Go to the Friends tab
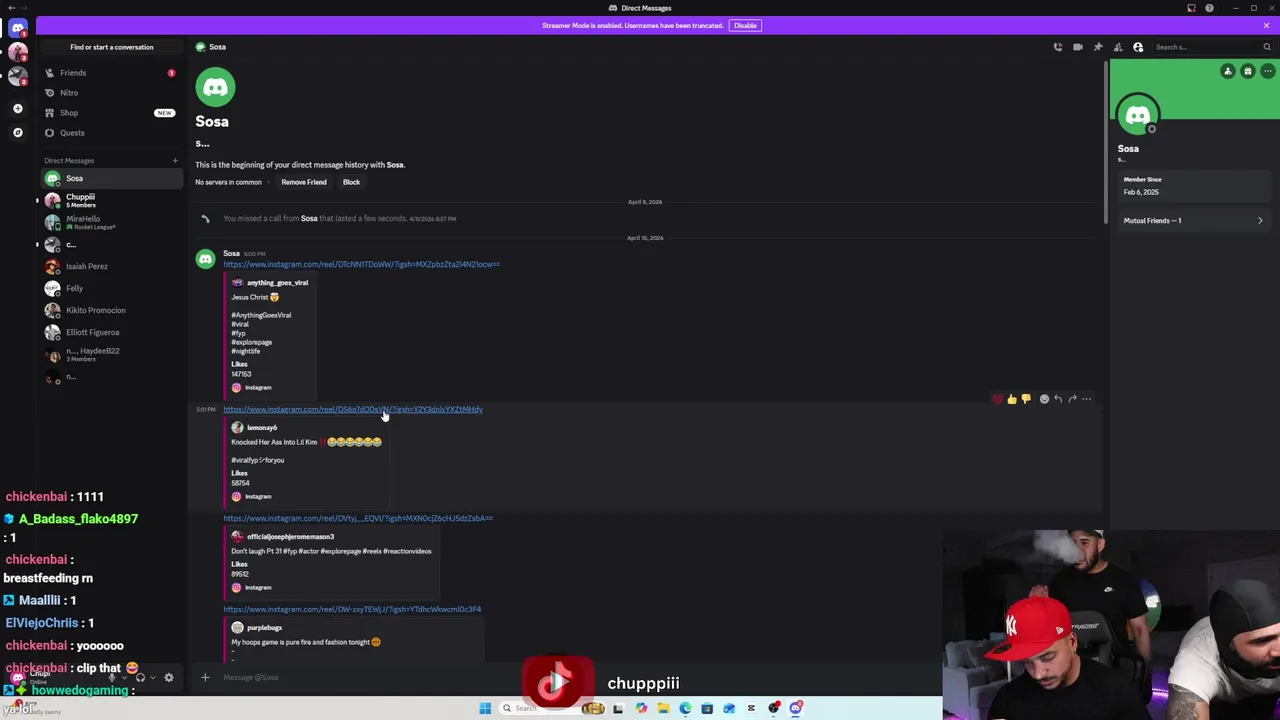Image resolution: width=1280 pixels, height=720 pixels. click(111, 73)
